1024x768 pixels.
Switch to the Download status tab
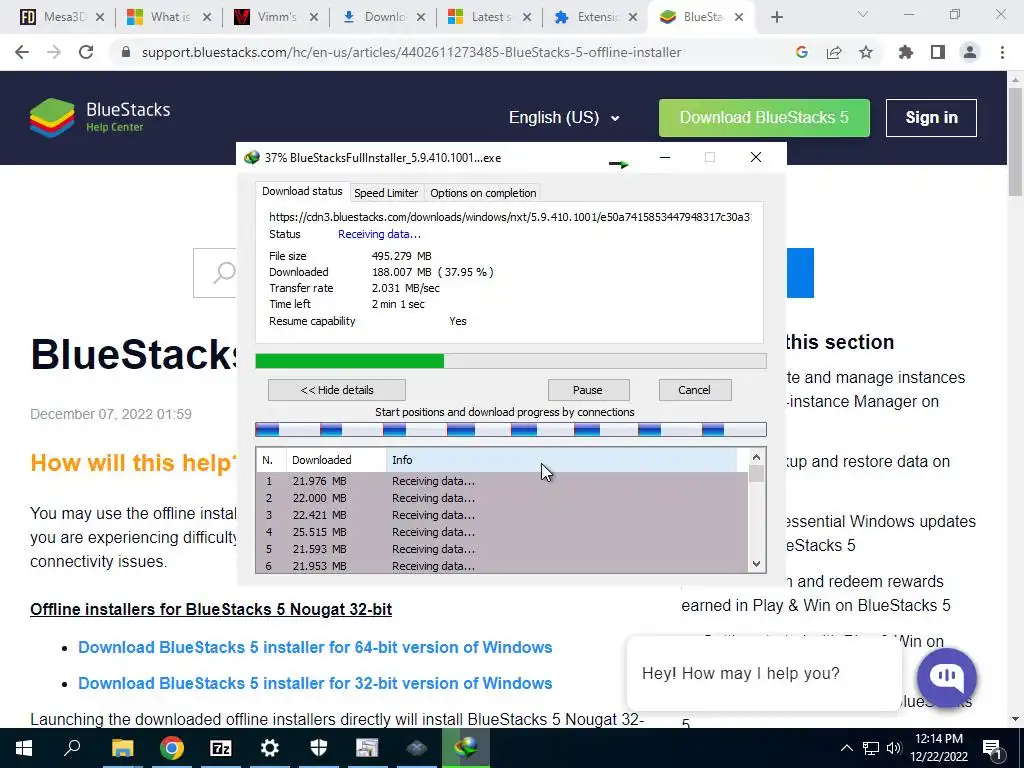[x=302, y=191]
